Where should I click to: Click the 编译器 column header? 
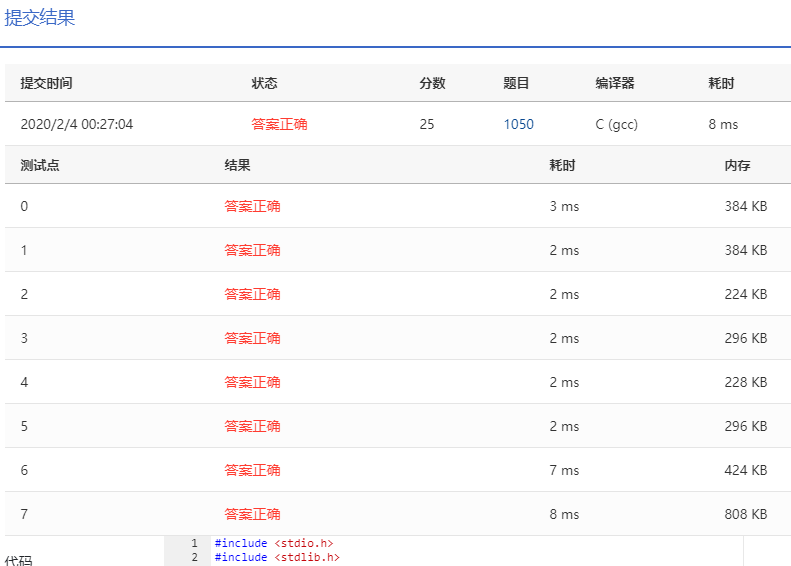click(615, 83)
